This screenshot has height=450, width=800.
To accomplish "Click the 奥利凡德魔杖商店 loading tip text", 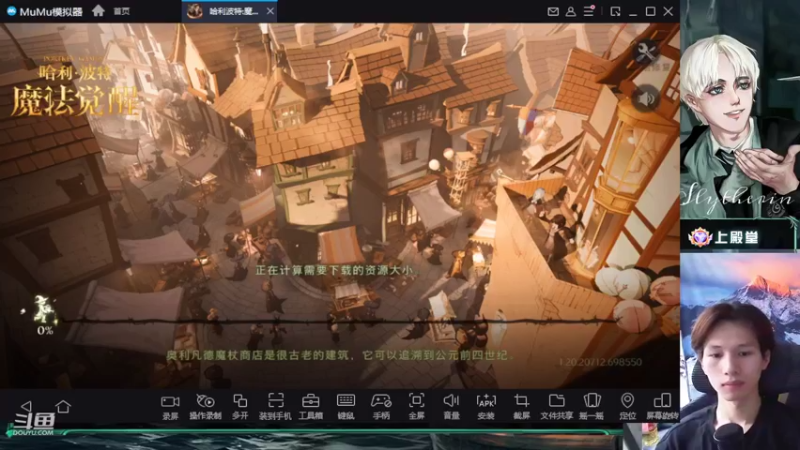I will pyautogui.click(x=340, y=355).
